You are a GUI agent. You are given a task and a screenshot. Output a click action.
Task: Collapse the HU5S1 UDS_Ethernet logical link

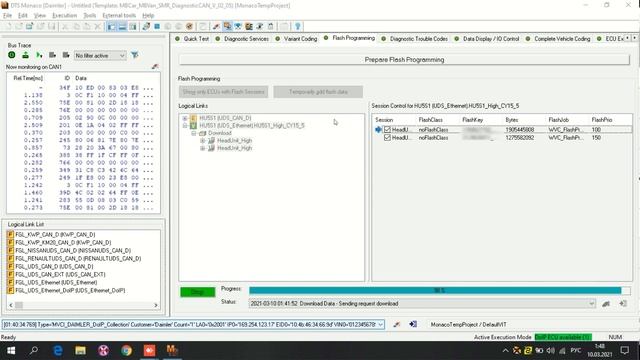[184, 126]
